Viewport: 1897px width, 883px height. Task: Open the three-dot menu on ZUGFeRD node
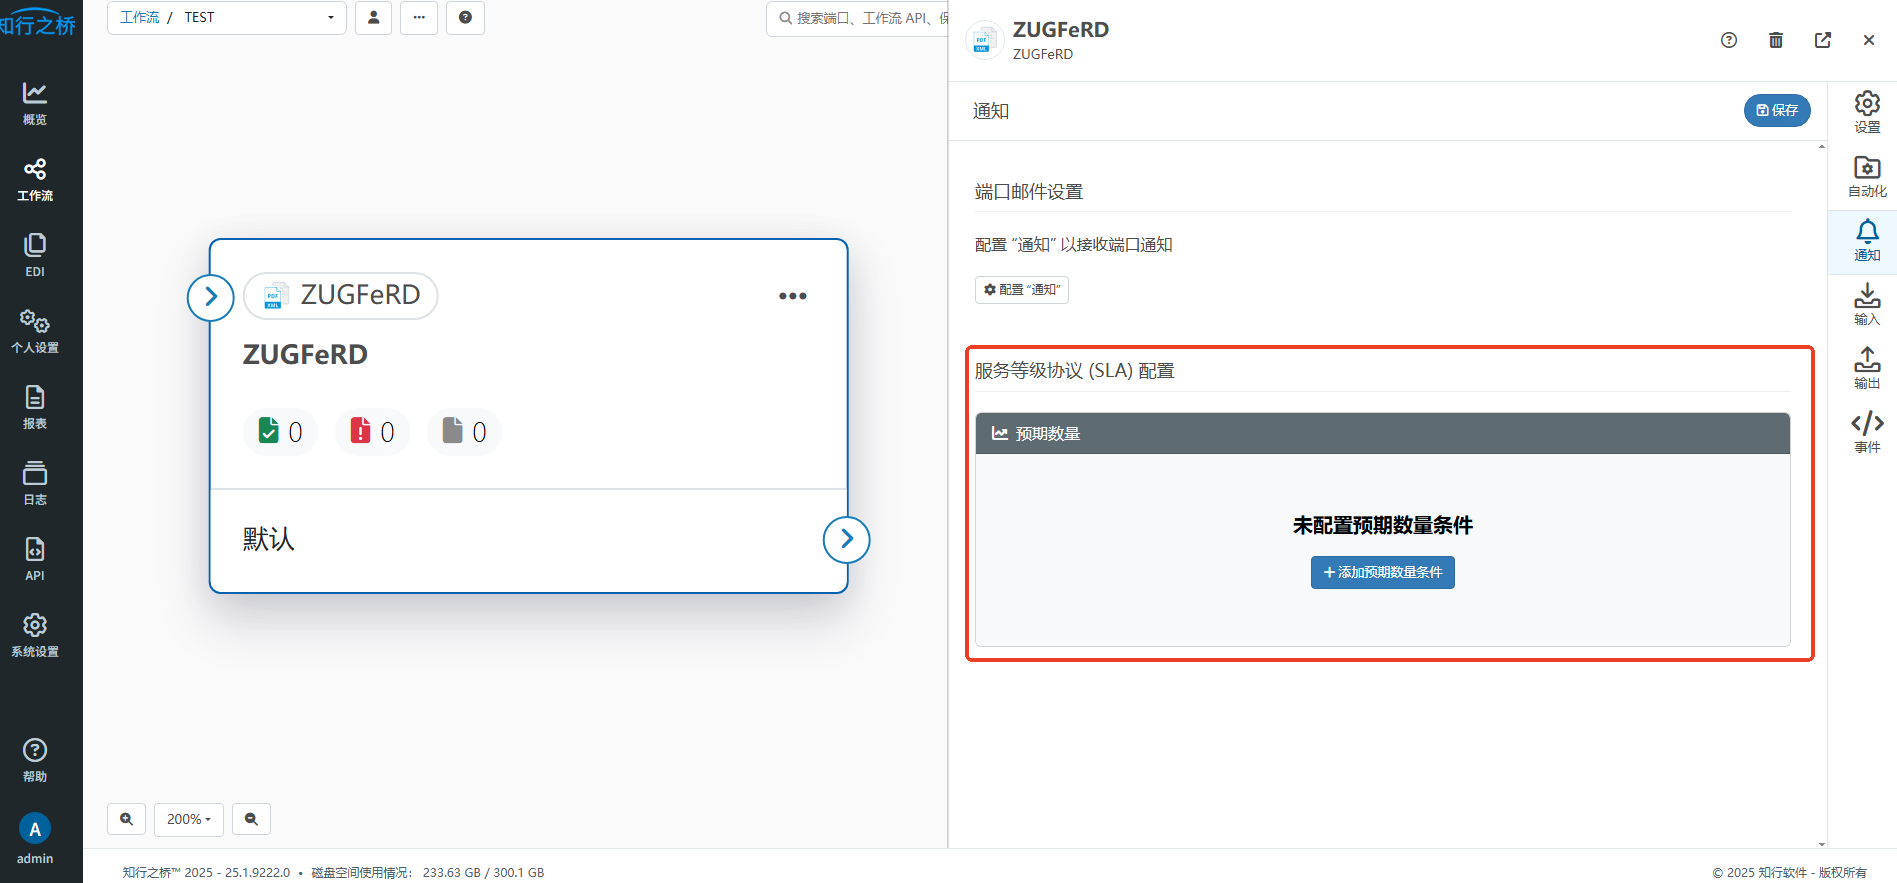coord(792,296)
